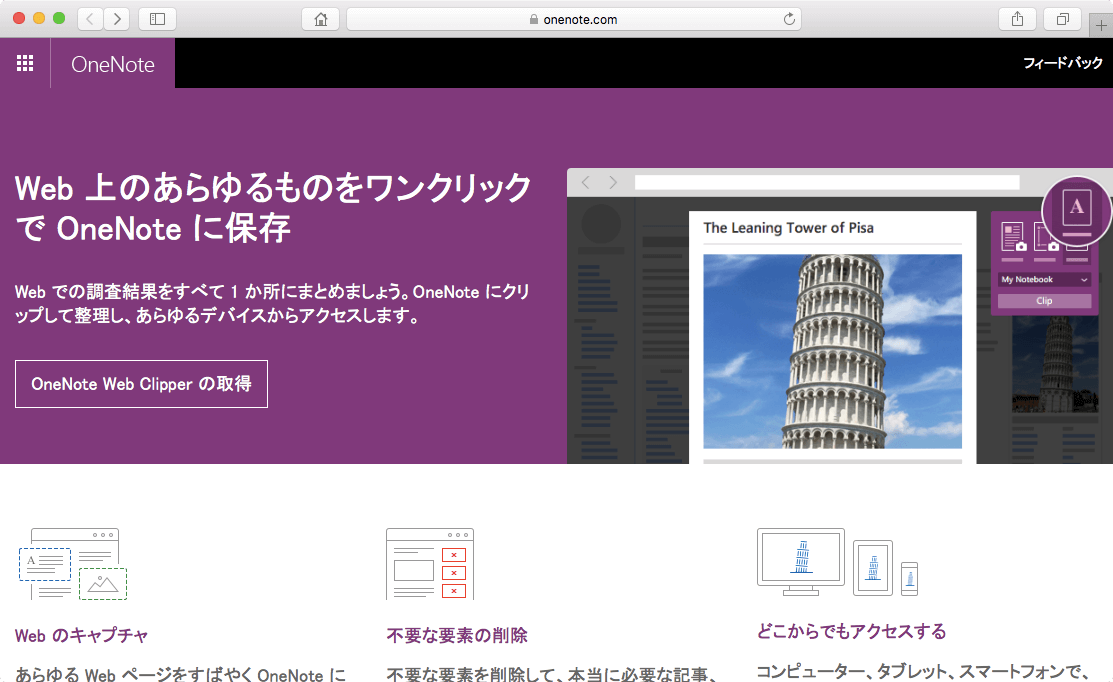The height and width of the screenshot is (682, 1113).
Task: Open the Office app launcher grid
Action: click(x=25, y=62)
